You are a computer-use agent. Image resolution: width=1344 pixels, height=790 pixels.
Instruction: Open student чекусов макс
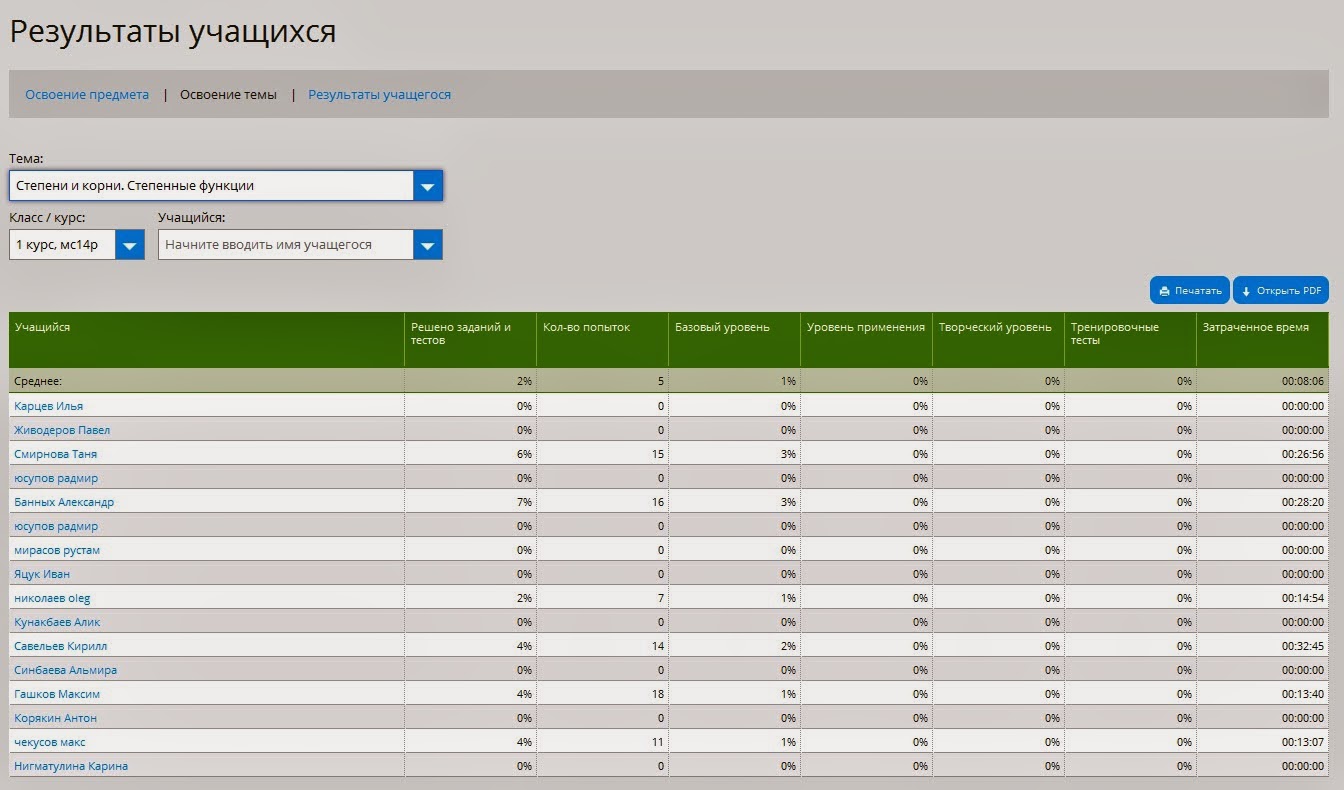point(50,742)
